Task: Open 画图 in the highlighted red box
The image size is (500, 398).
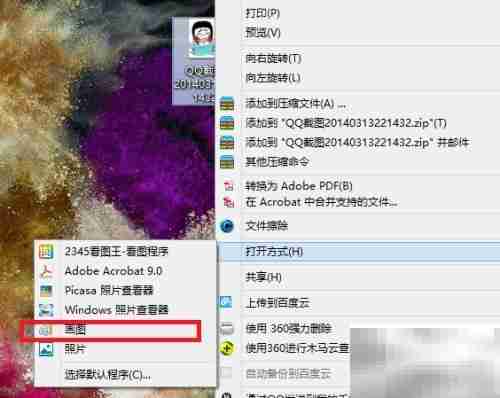Action: (111, 331)
